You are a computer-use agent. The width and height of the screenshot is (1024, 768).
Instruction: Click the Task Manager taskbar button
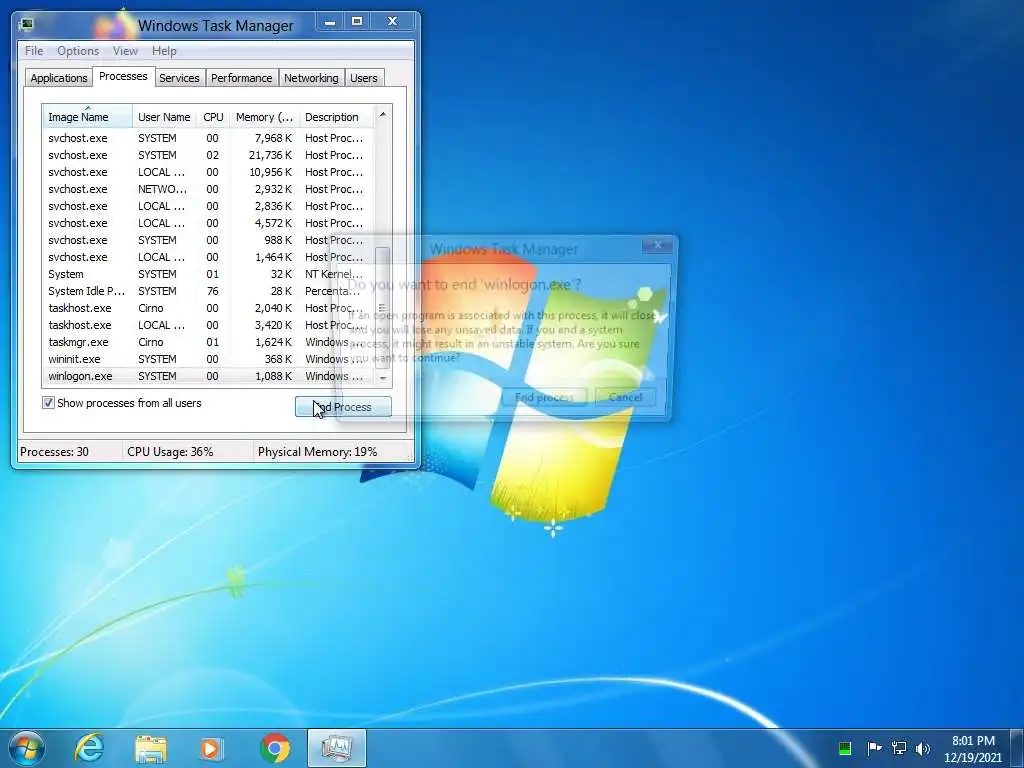click(x=337, y=748)
